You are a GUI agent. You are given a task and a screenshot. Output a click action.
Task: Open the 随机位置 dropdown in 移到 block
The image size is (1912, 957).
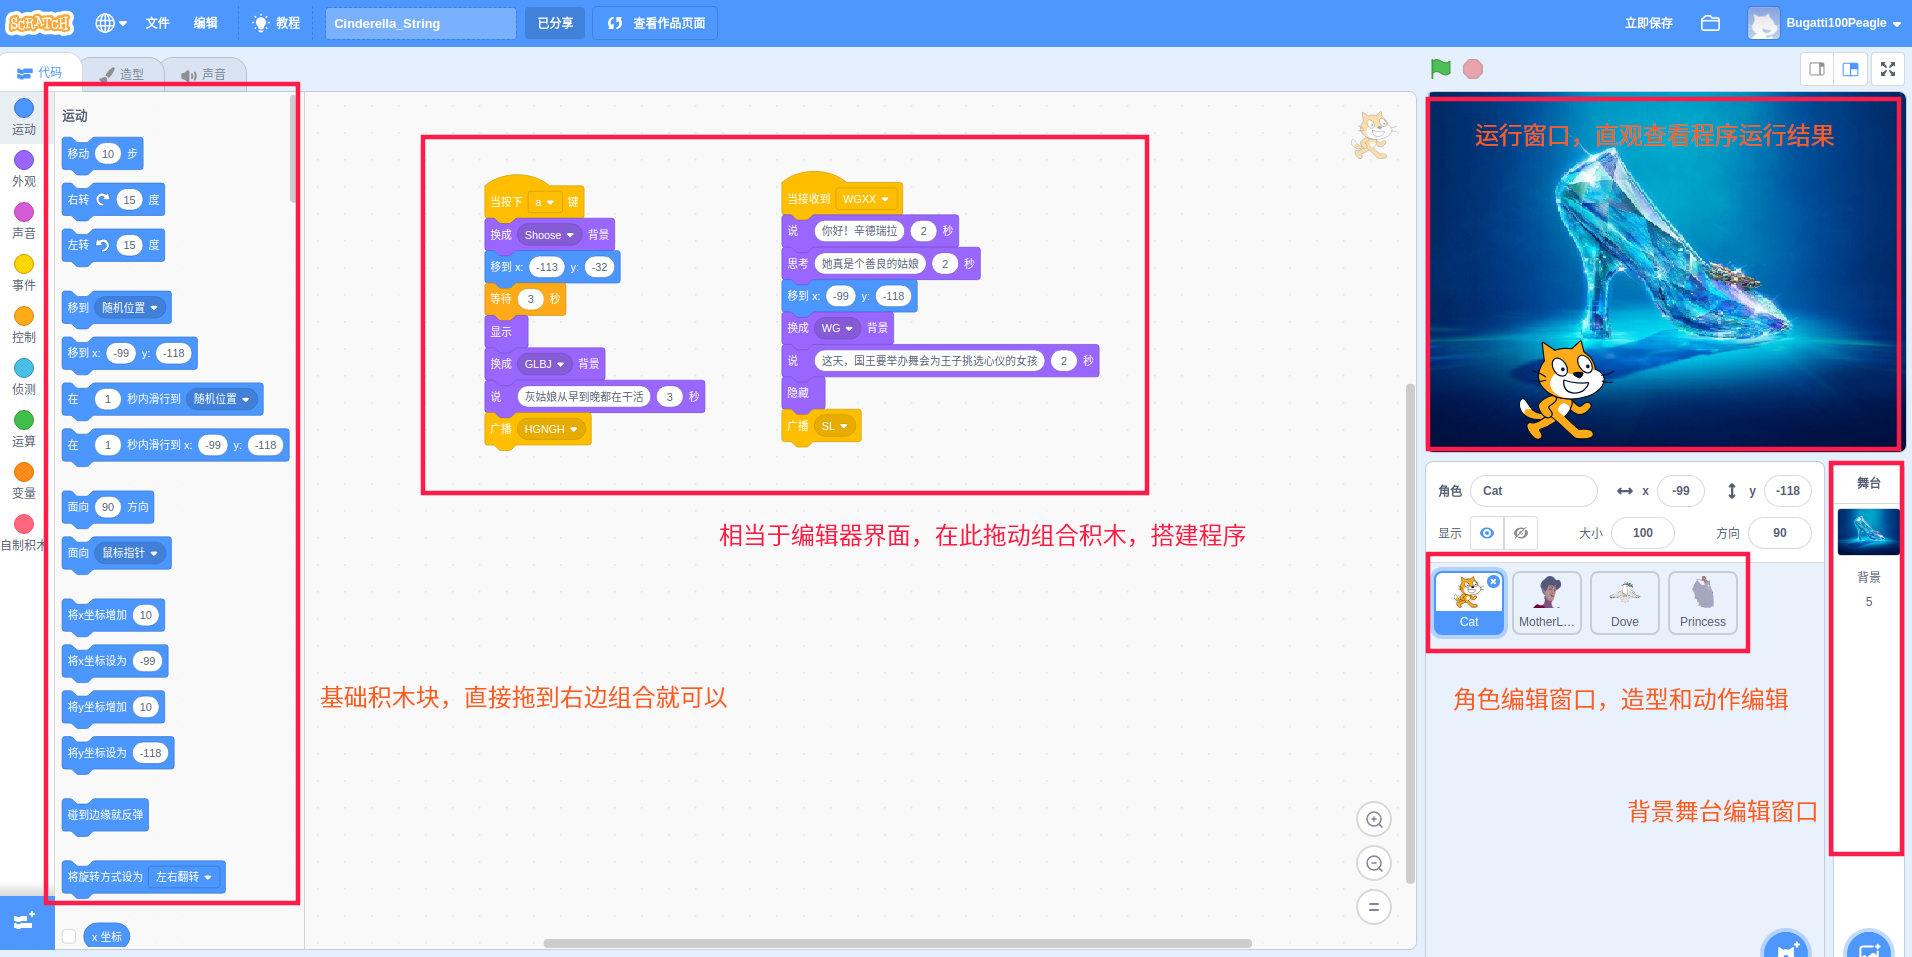[131, 308]
